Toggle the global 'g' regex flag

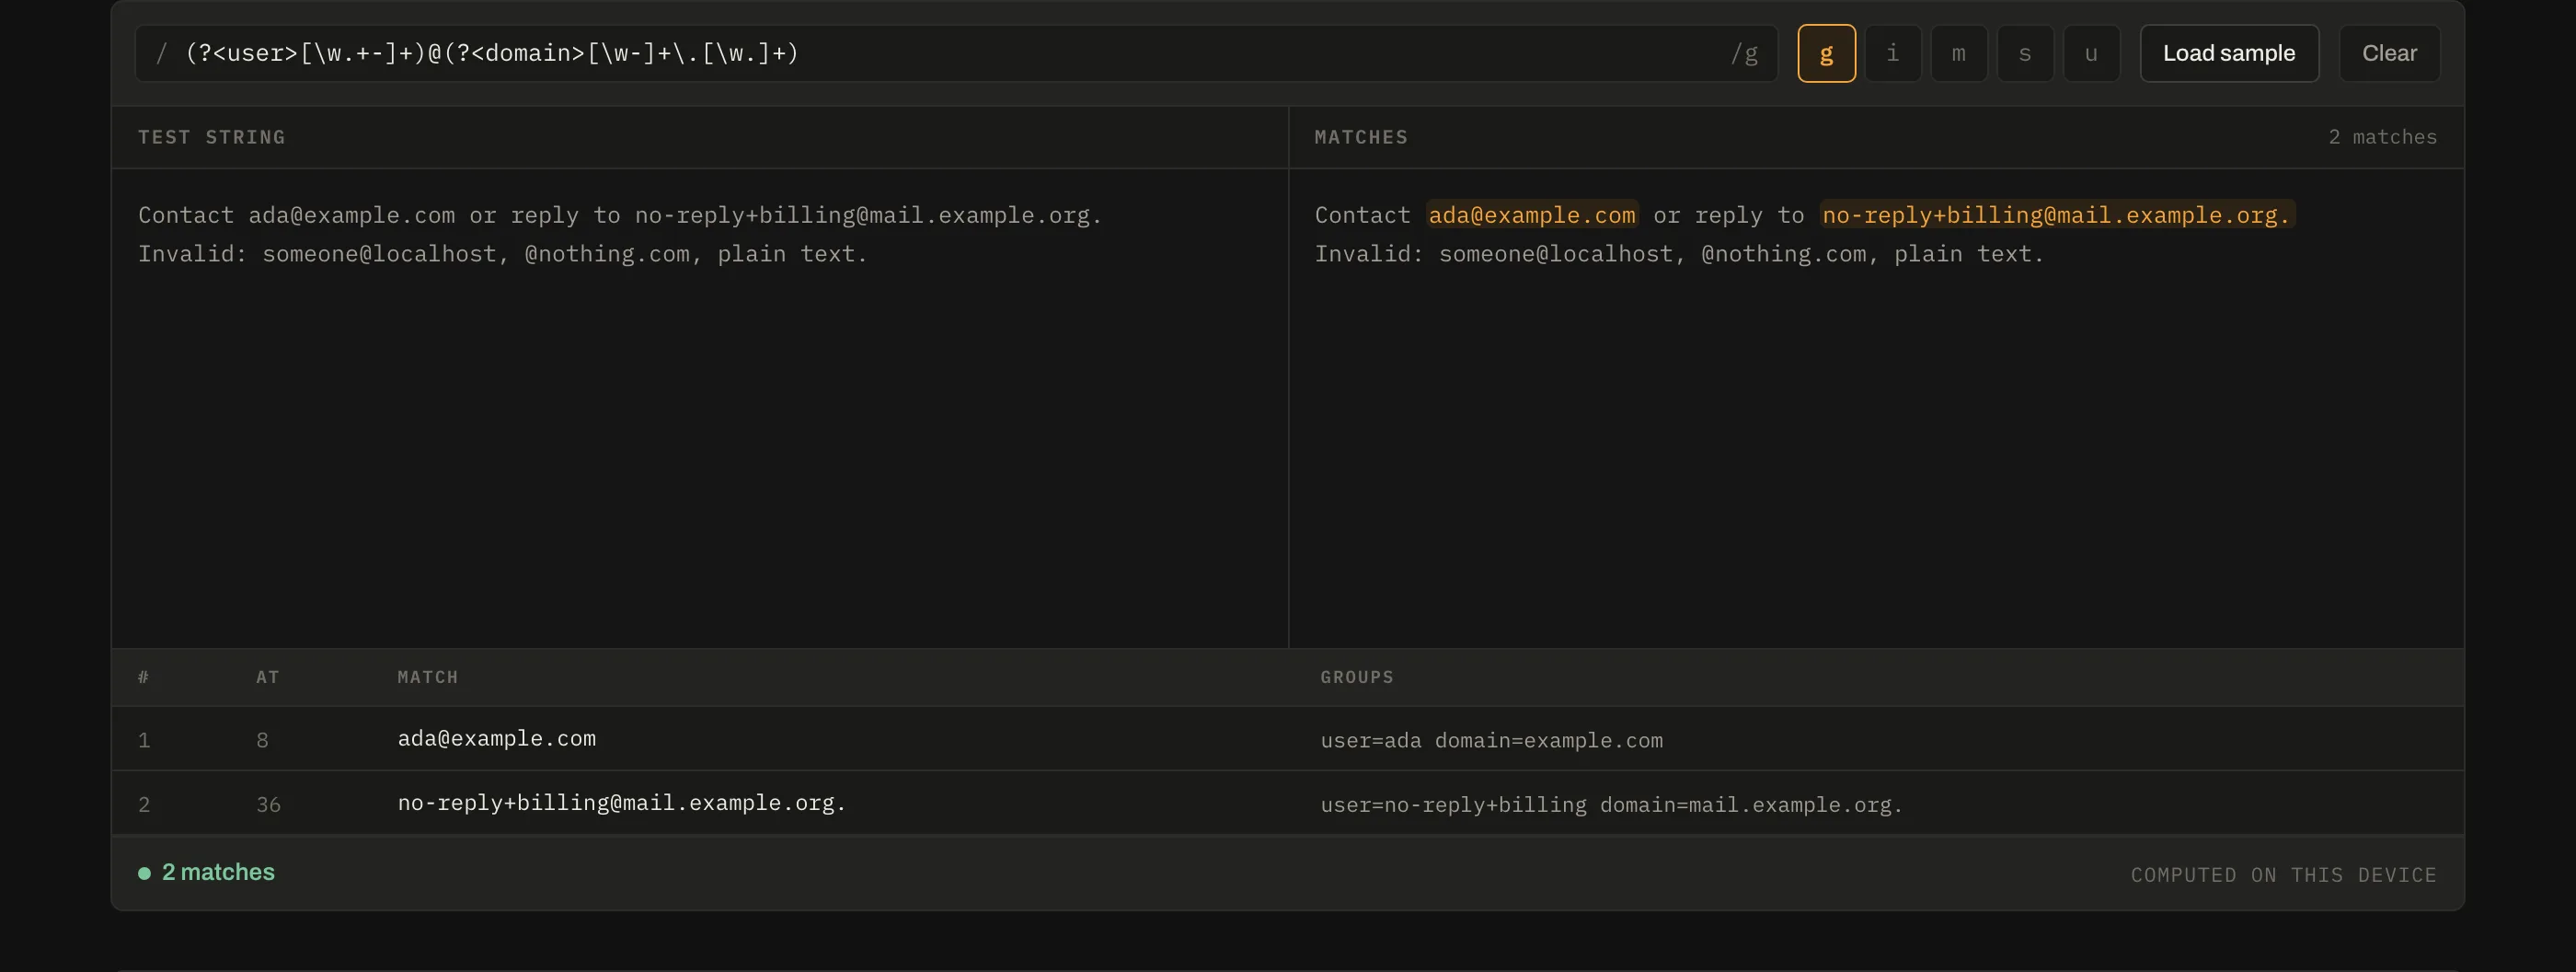click(x=1826, y=53)
